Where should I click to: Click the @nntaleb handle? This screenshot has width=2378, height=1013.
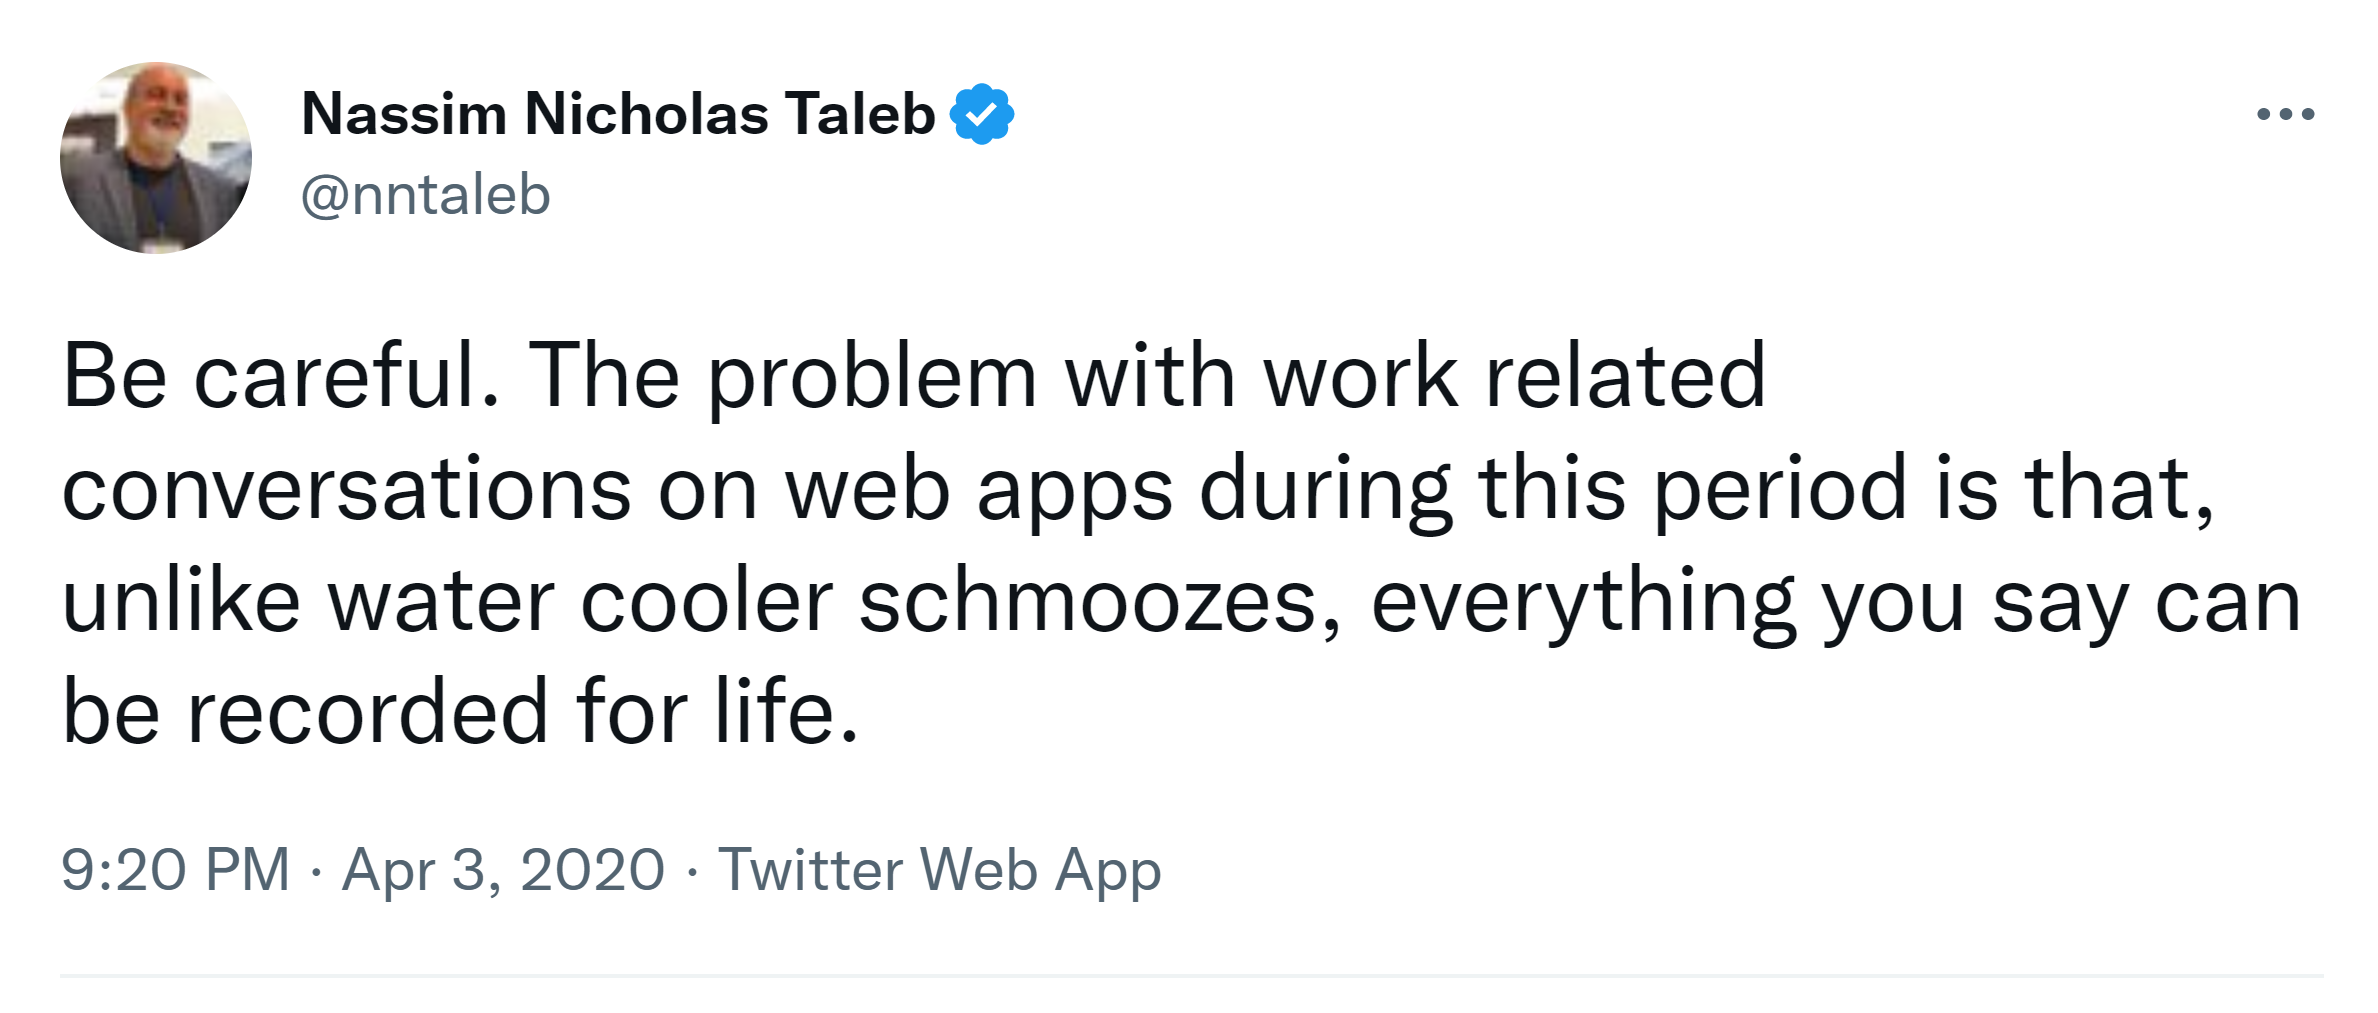click(x=425, y=194)
